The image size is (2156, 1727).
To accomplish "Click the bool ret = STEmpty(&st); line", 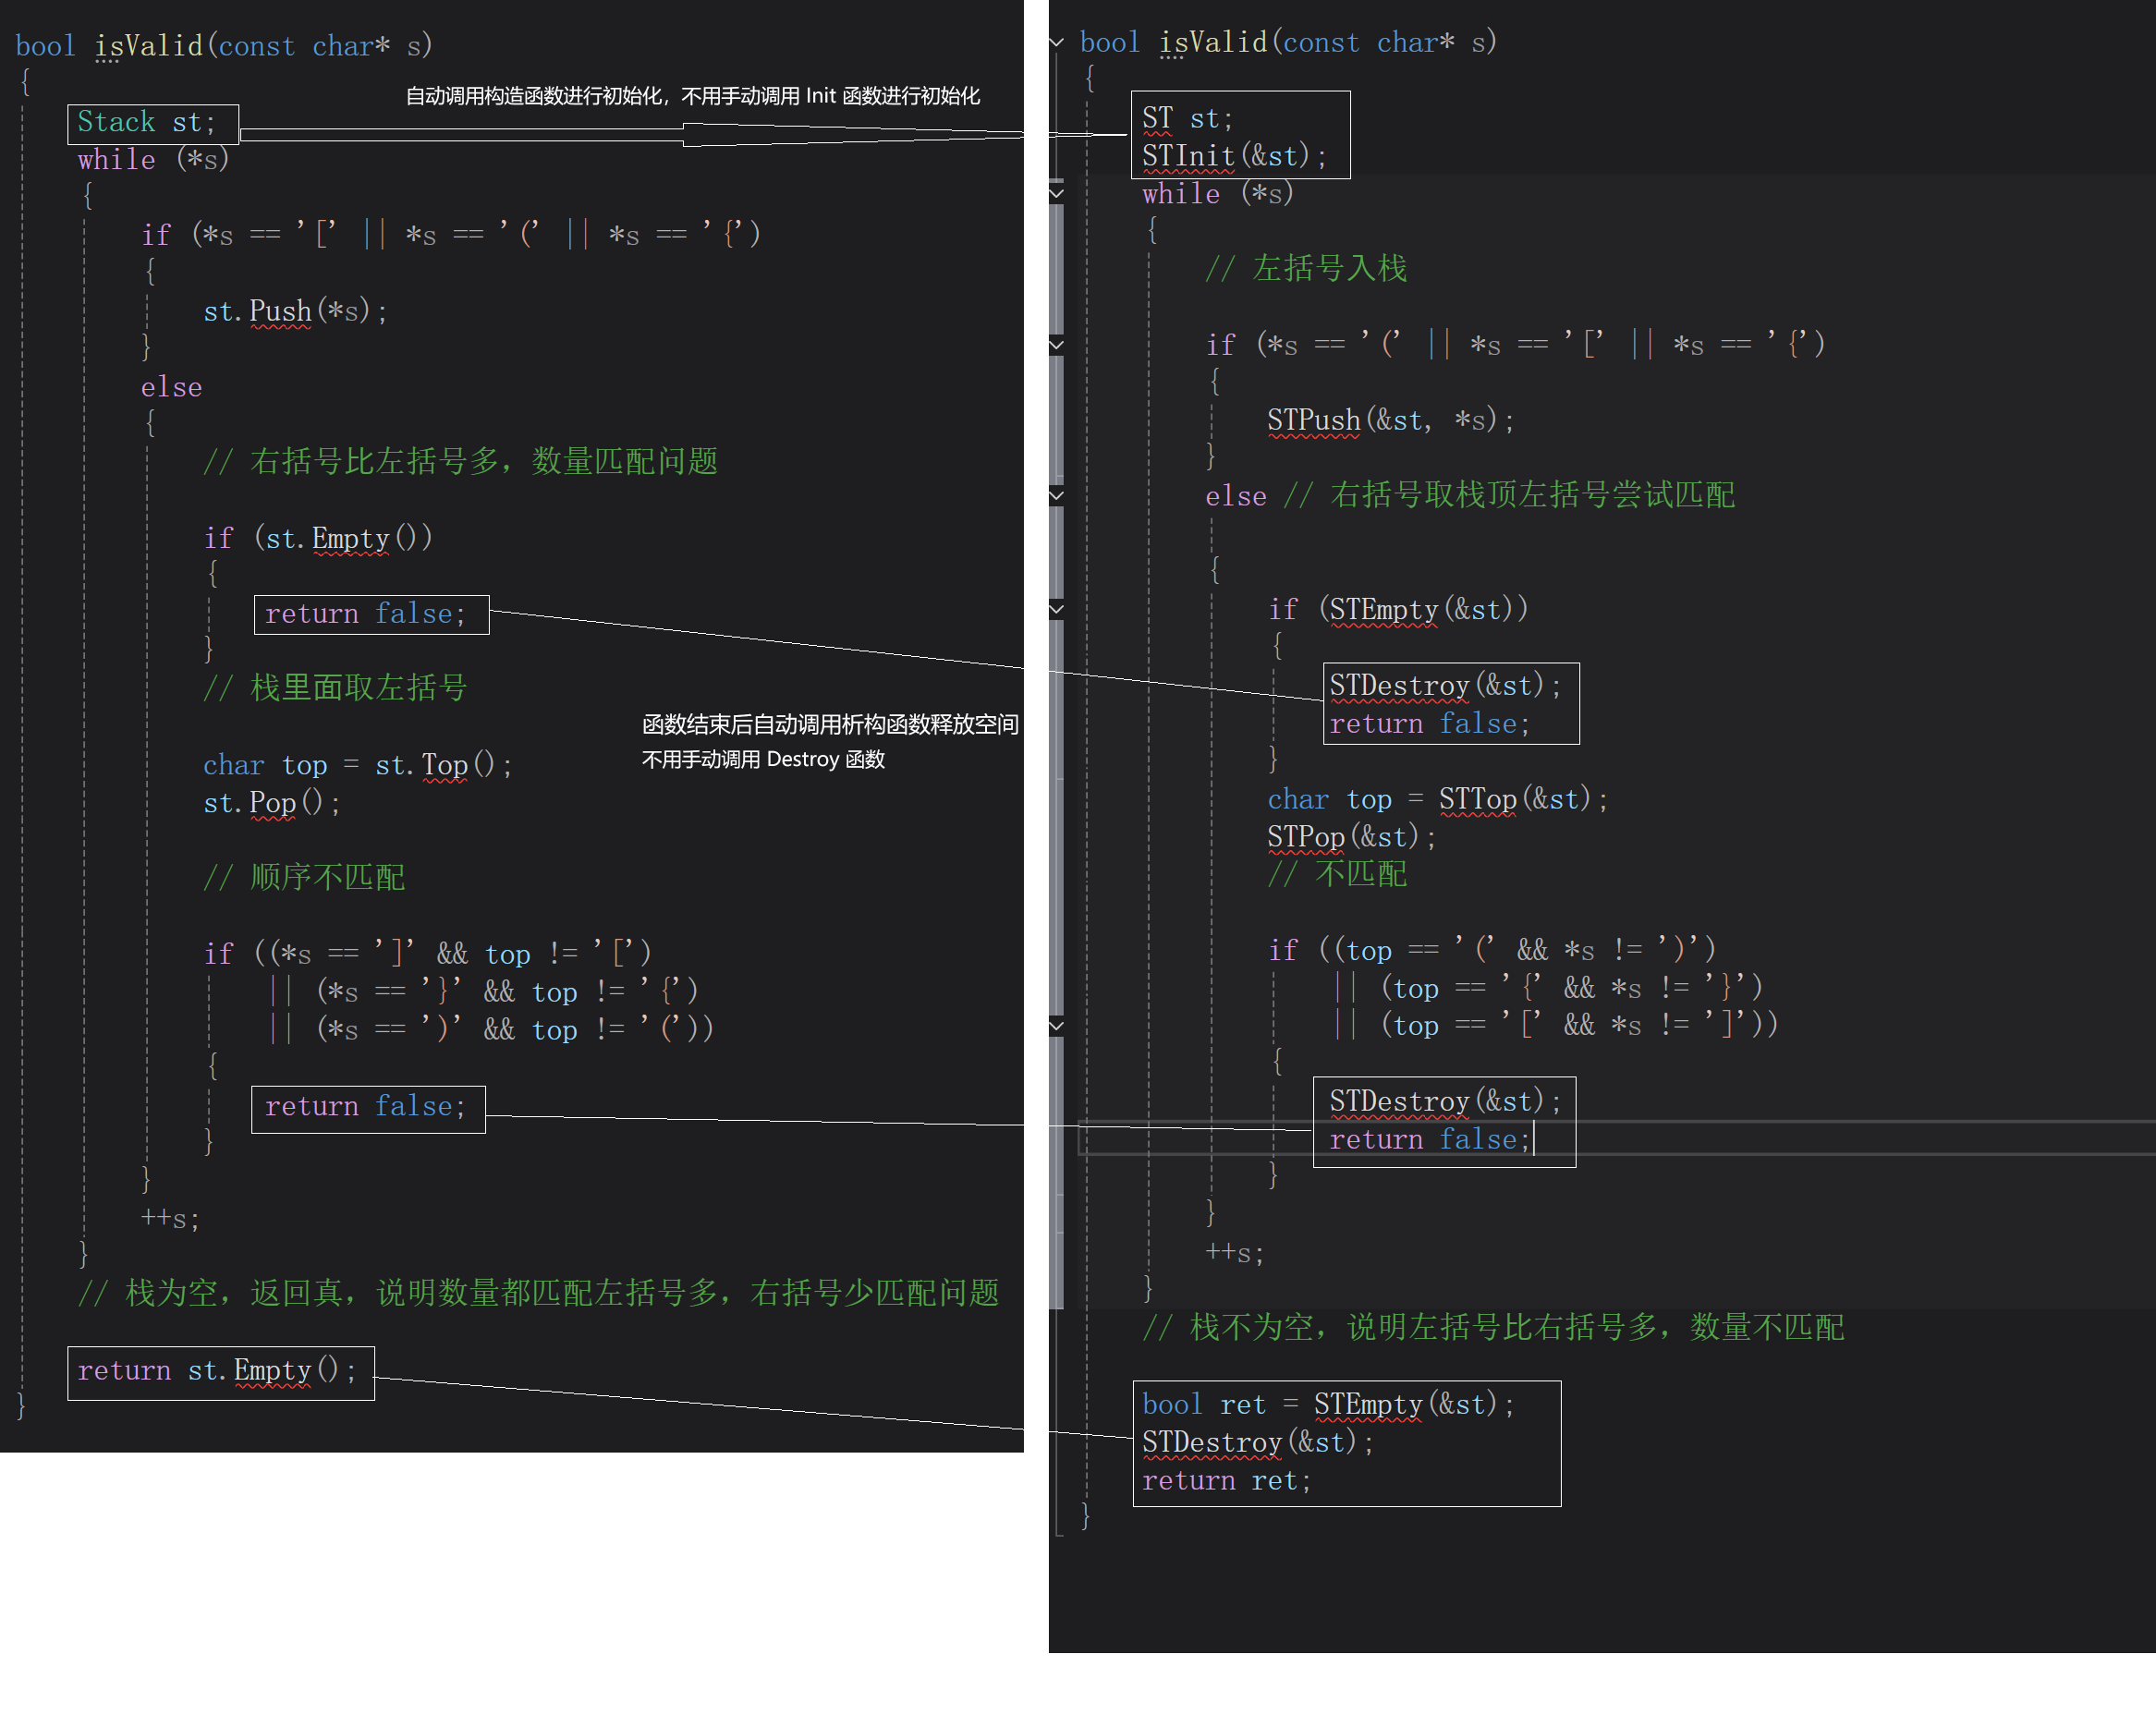I will click(1327, 1404).
